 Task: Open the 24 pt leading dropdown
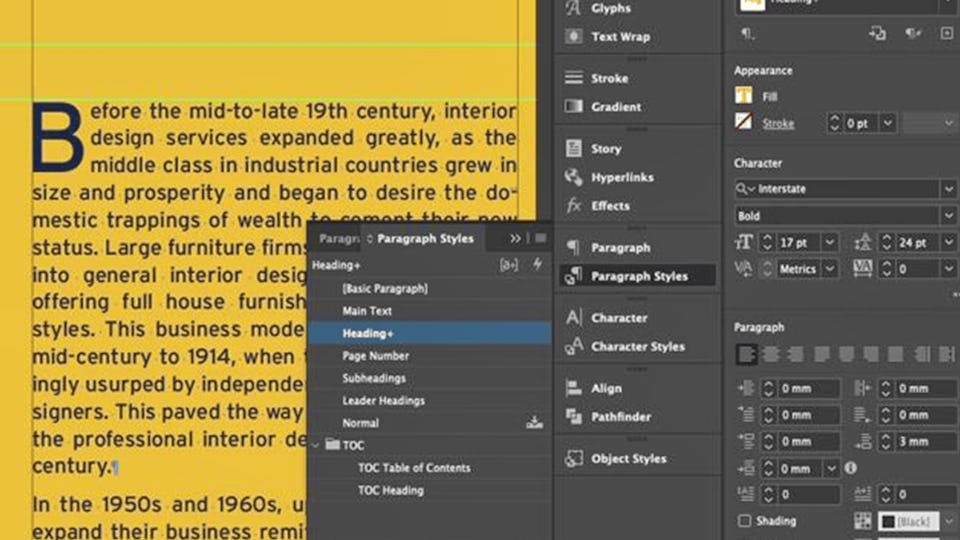tap(948, 242)
